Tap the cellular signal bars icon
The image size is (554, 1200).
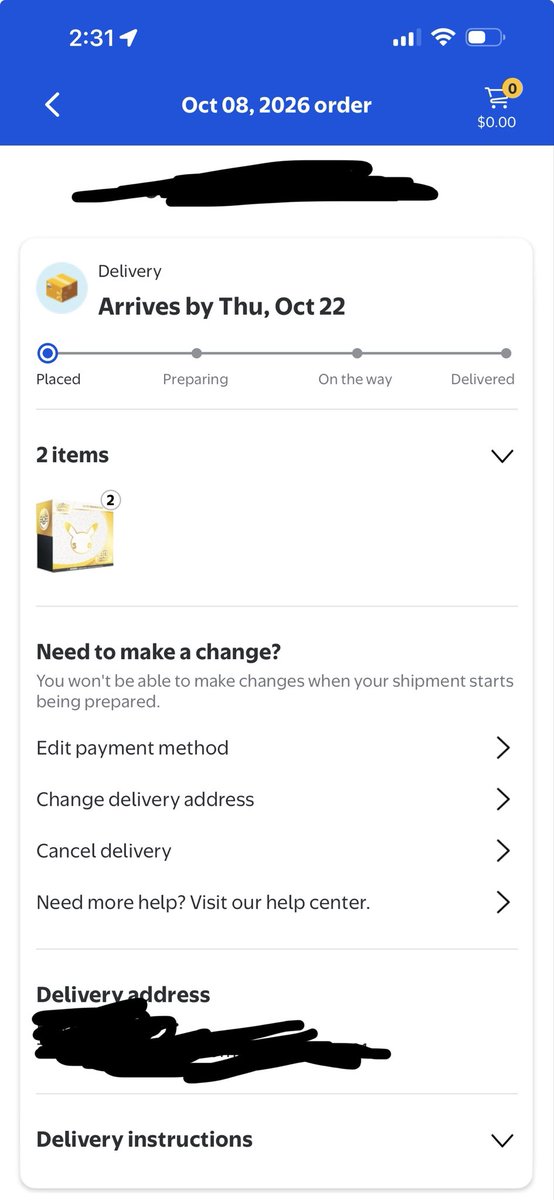(x=405, y=39)
